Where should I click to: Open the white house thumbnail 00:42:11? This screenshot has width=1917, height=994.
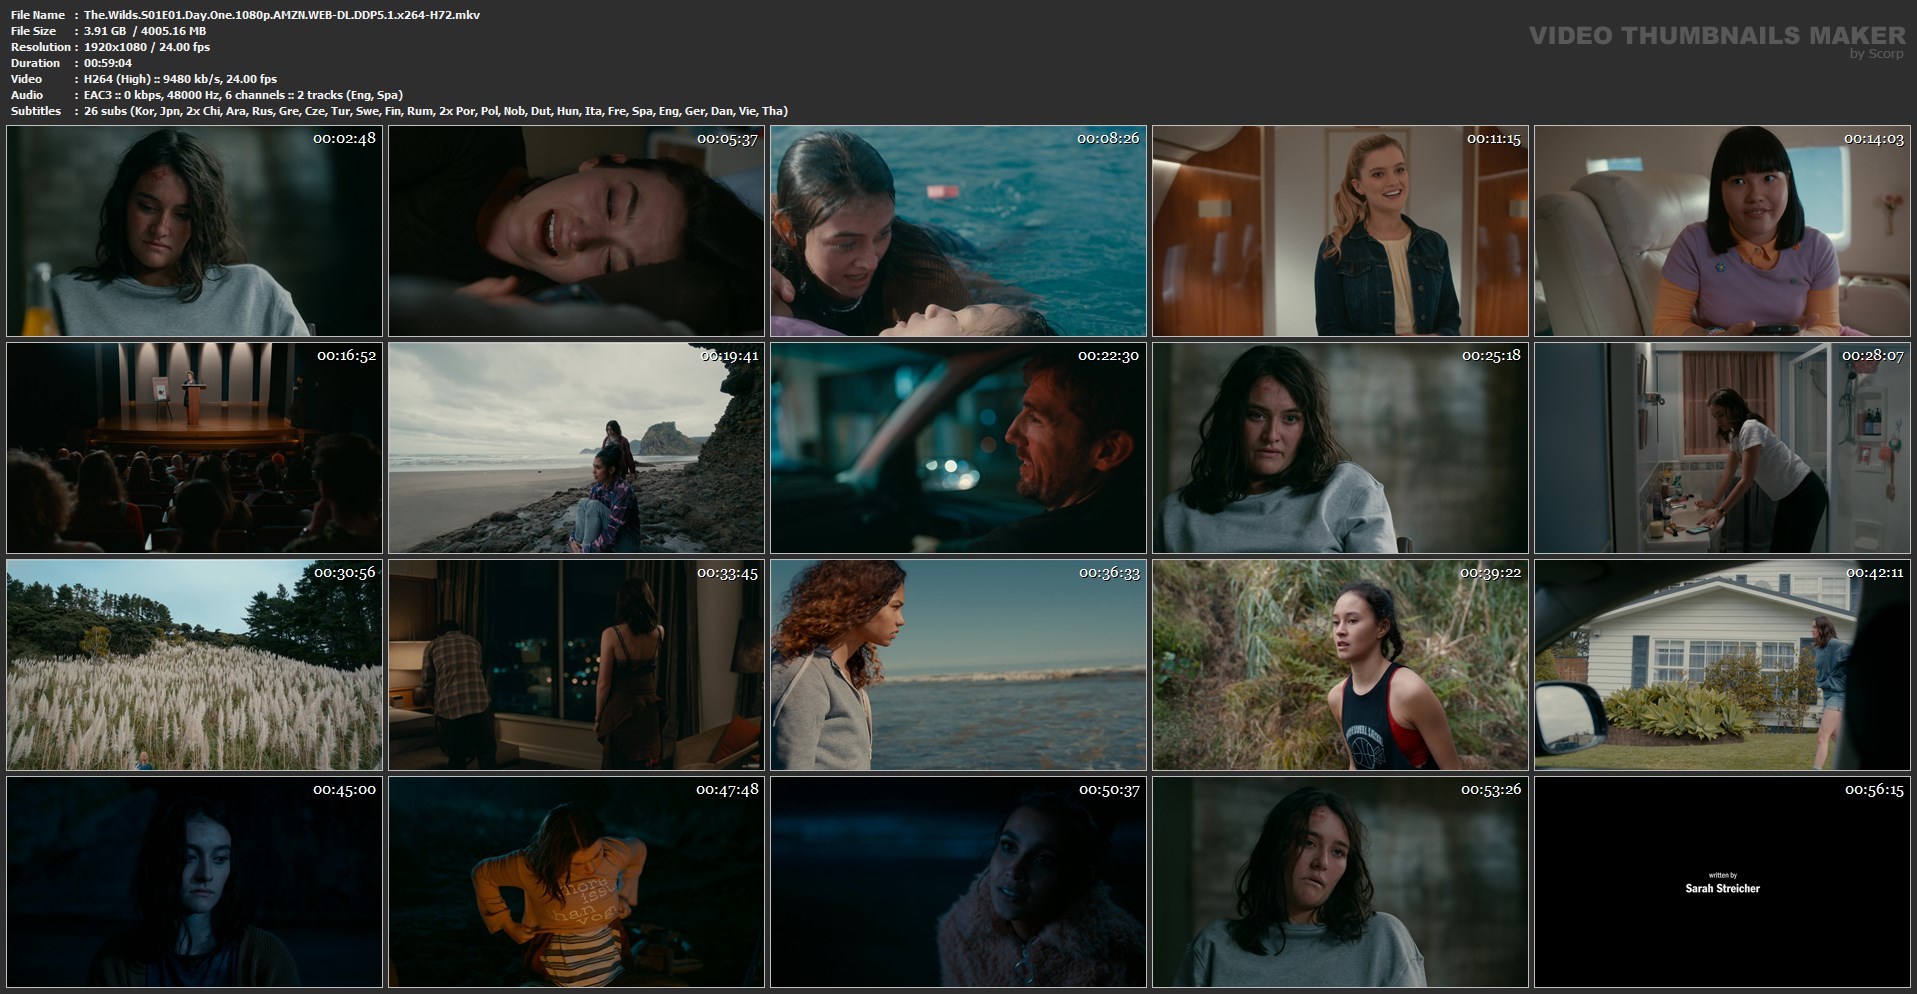[1722, 665]
